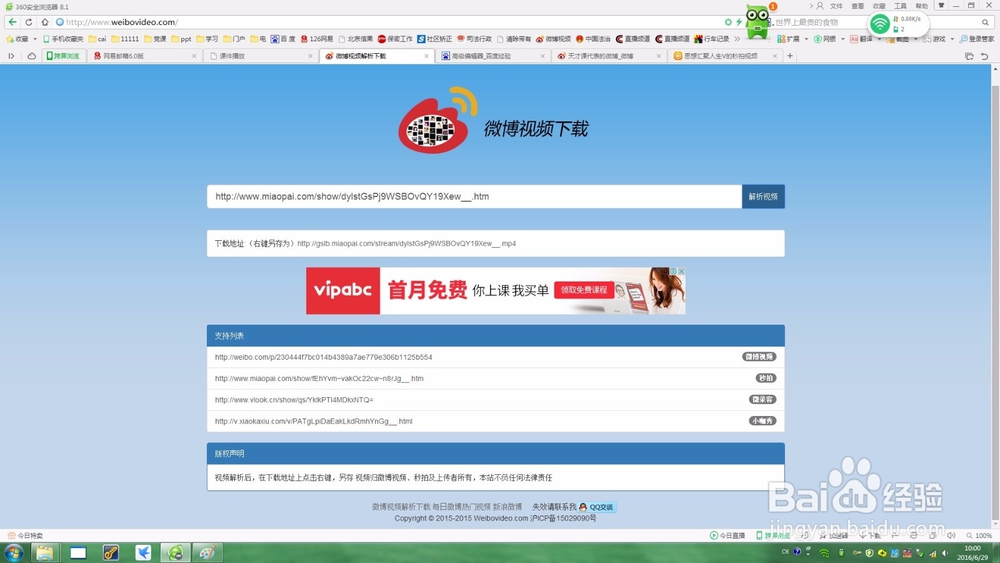
Task: Click the green lightning speed-mode icon
Action: (x=739, y=22)
